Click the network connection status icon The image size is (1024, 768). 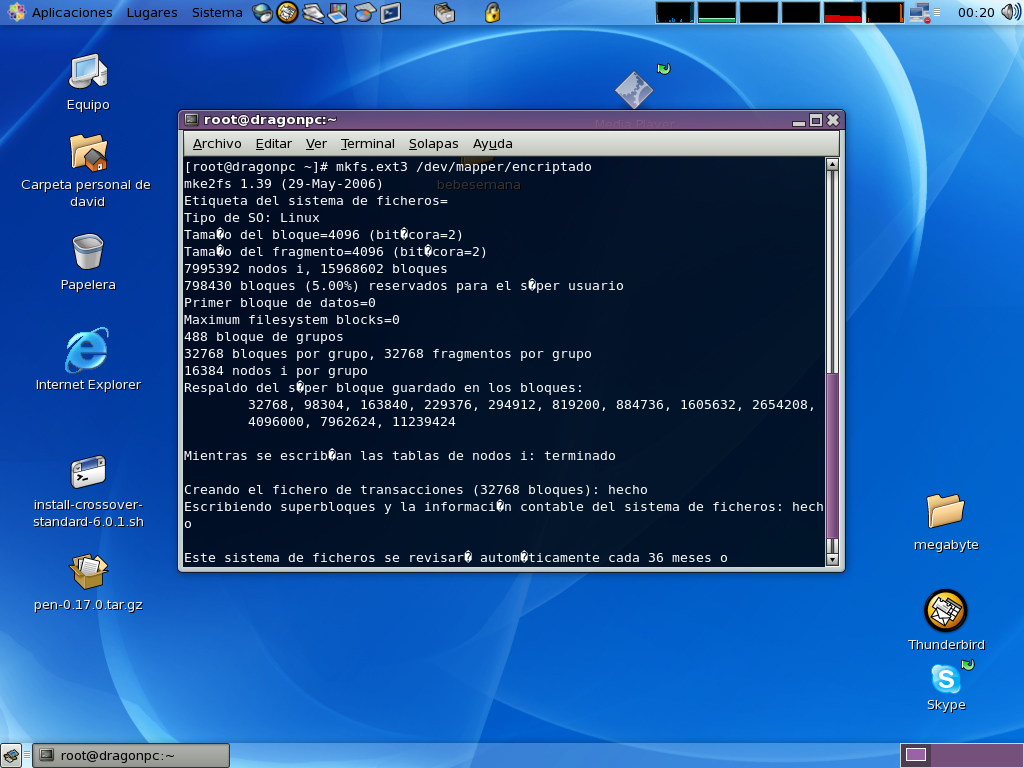[x=919, y=13]
